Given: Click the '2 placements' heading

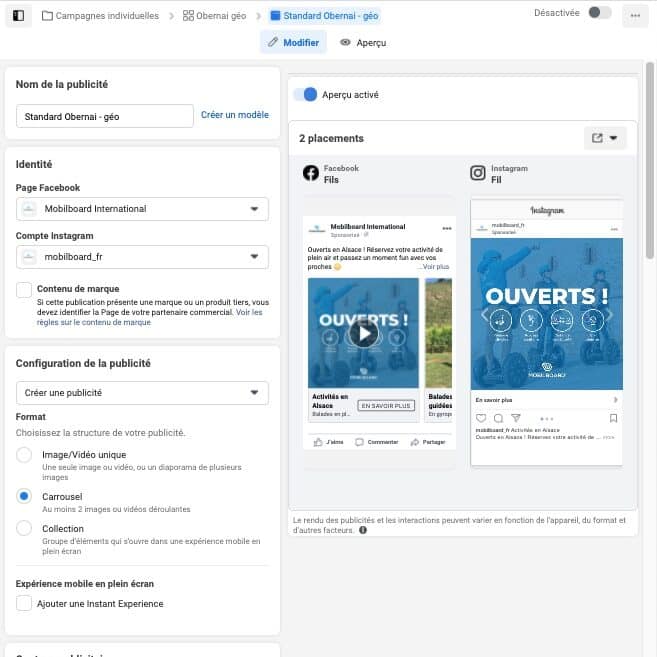Looking at the screenshot, I should click(331, 138).
